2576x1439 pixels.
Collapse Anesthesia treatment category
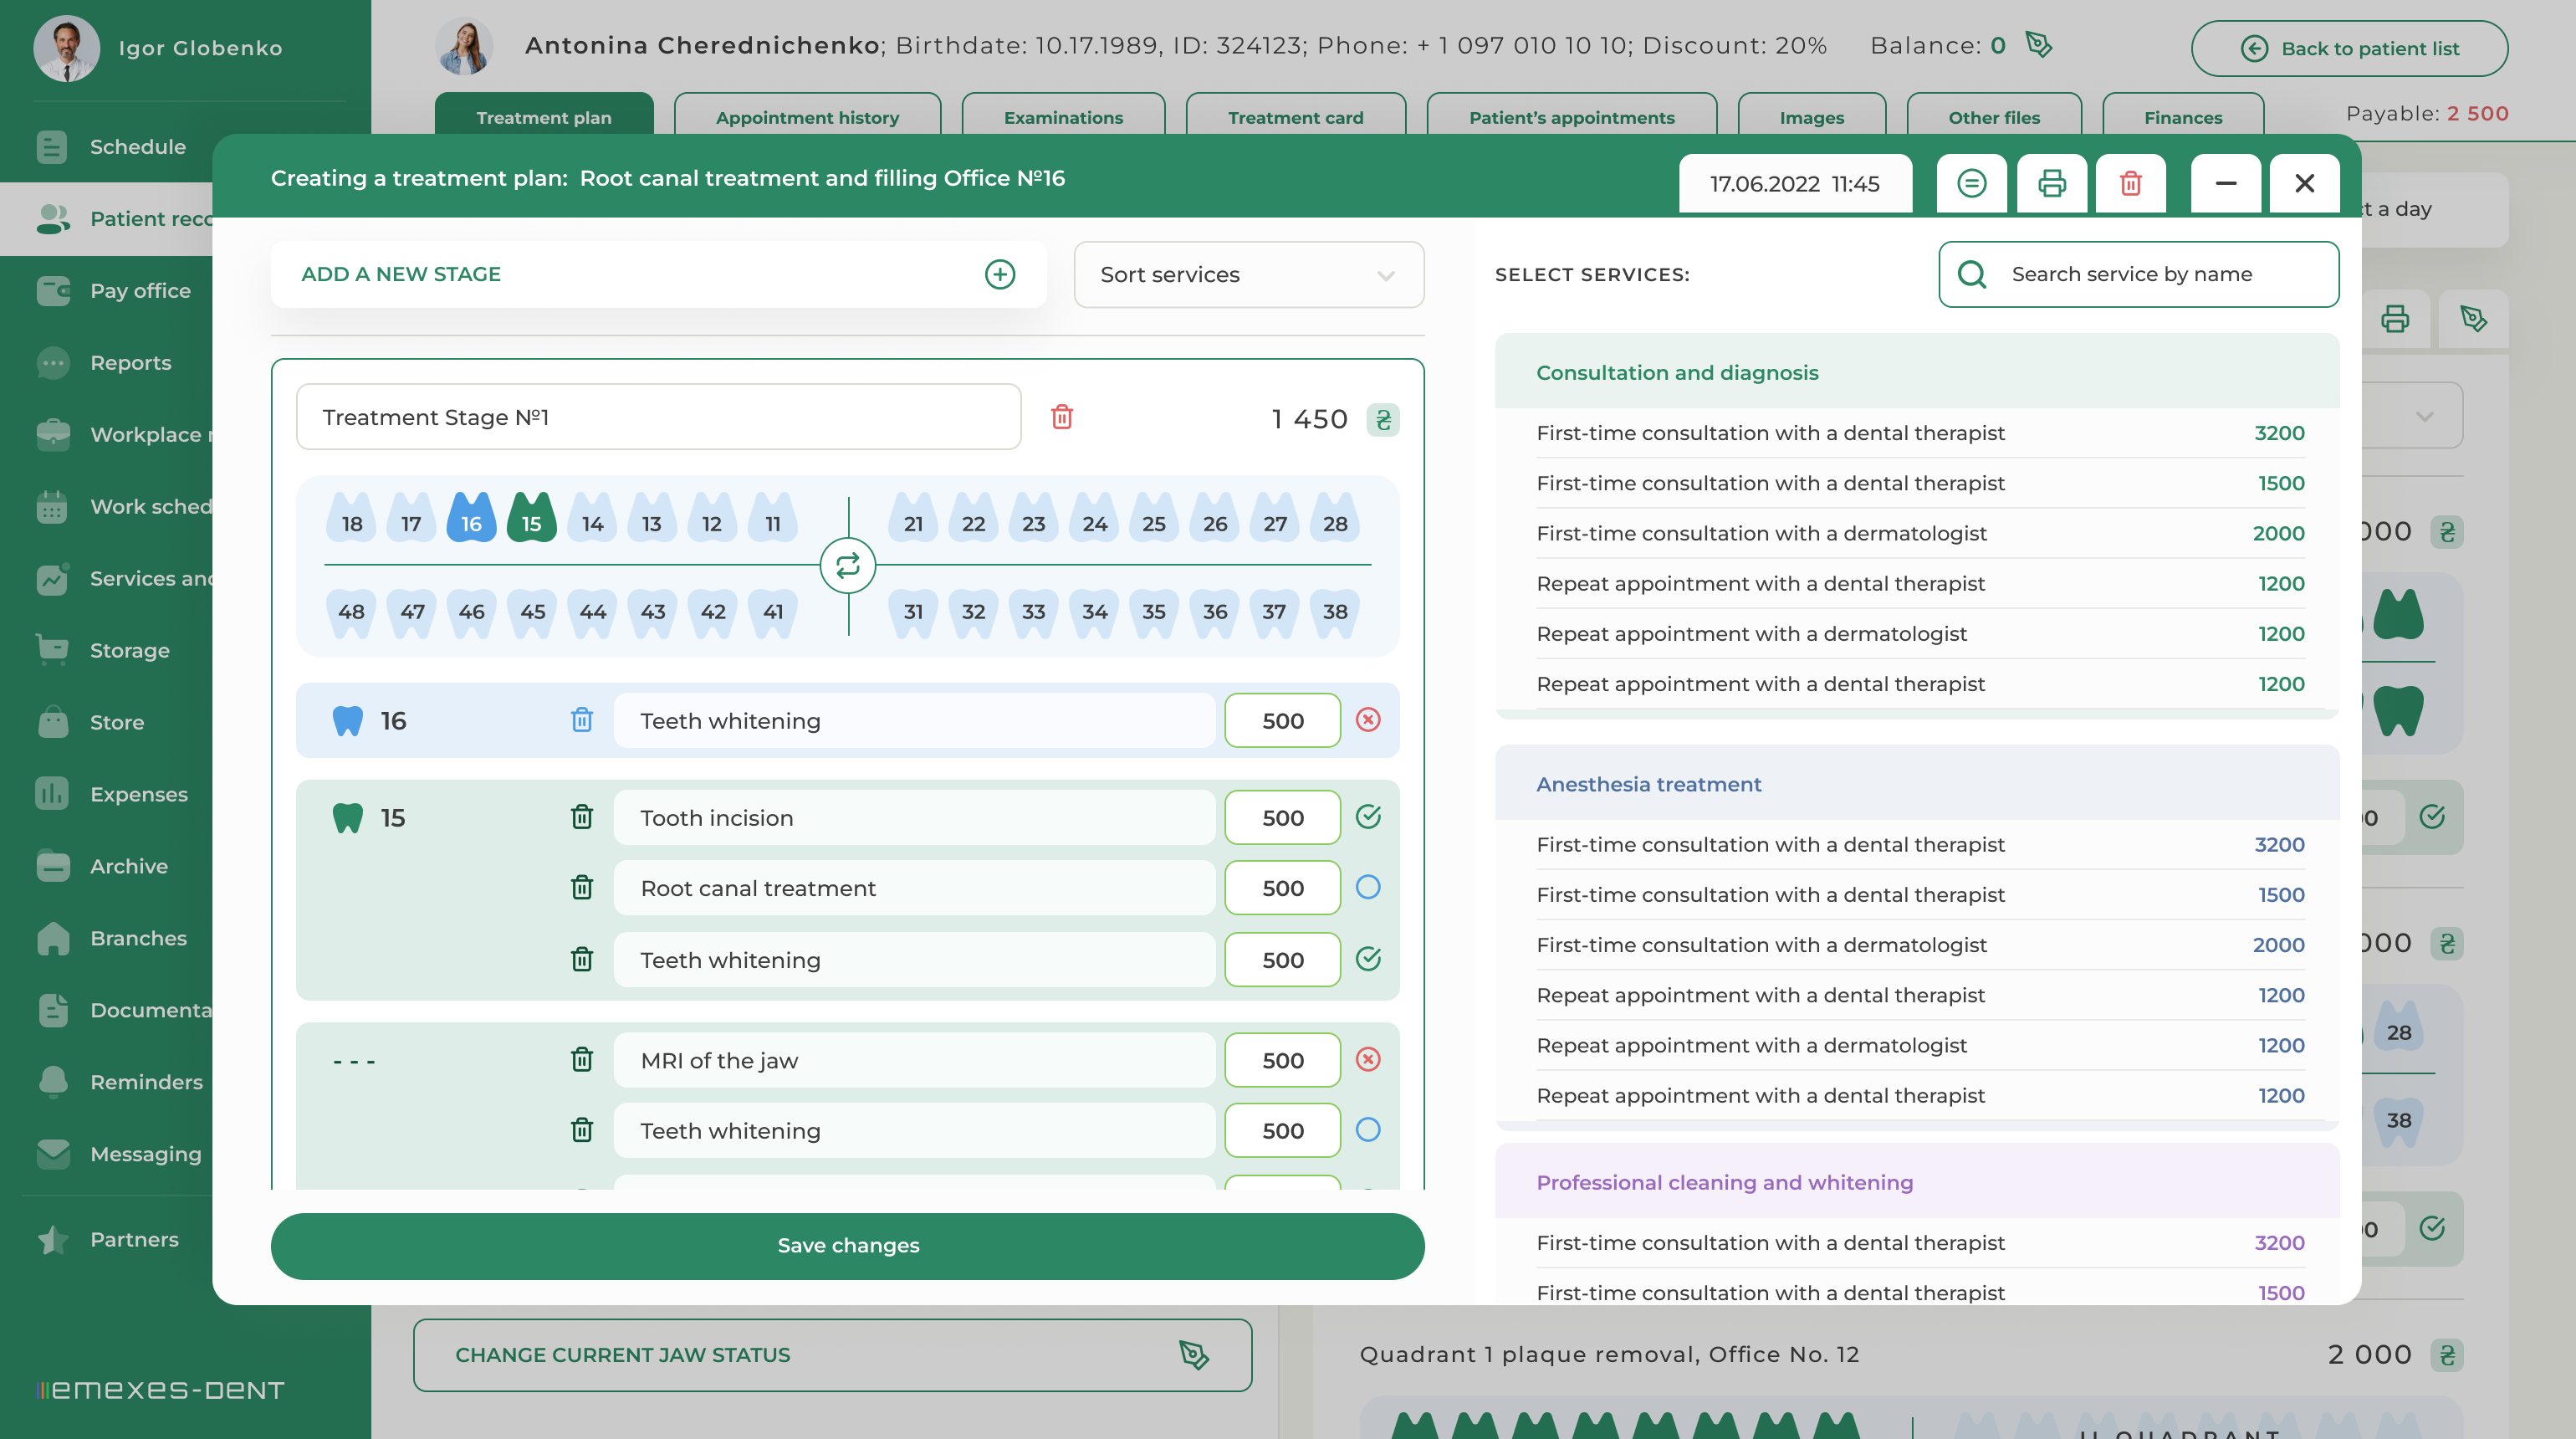pos(1916,784)
